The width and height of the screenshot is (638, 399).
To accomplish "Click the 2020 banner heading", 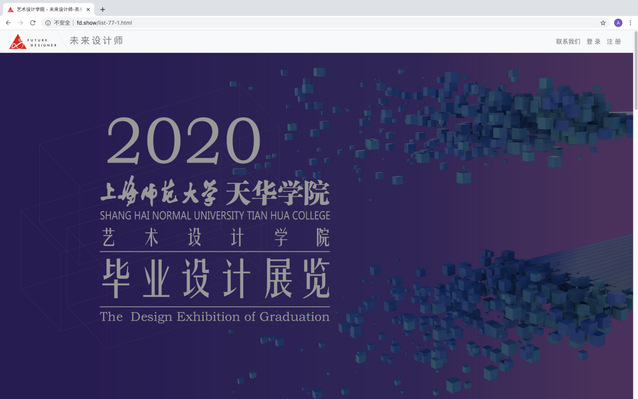I will pos(183,141).
